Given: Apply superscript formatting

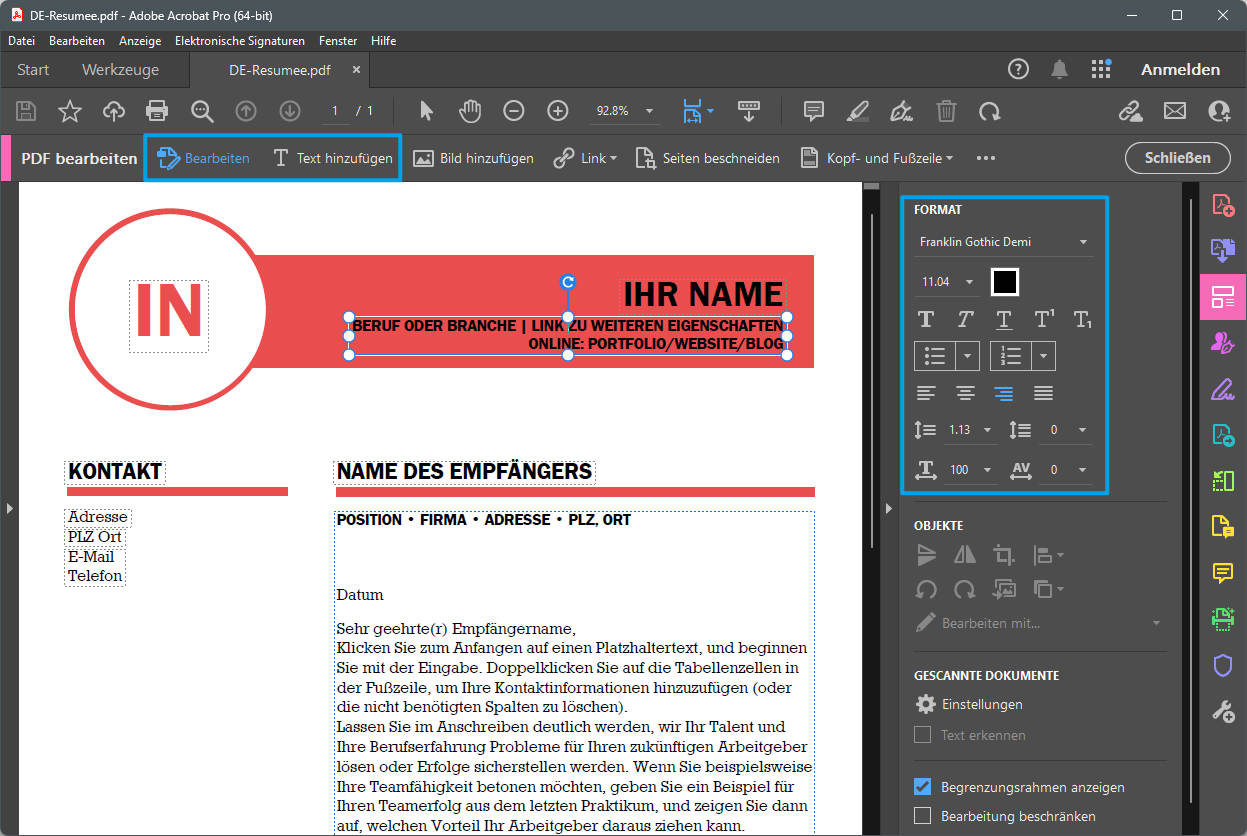Looking at the screenshot, I should [1043, 319].
